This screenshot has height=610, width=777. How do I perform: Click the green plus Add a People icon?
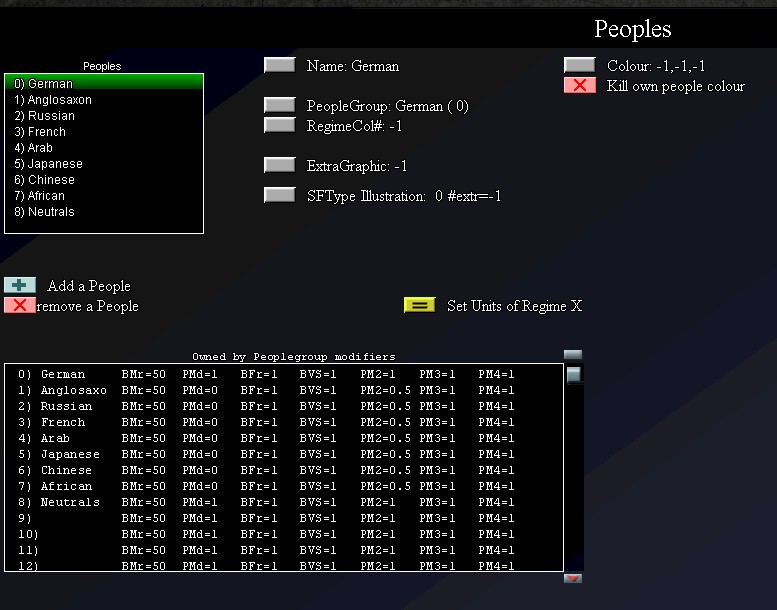[20, 285]
